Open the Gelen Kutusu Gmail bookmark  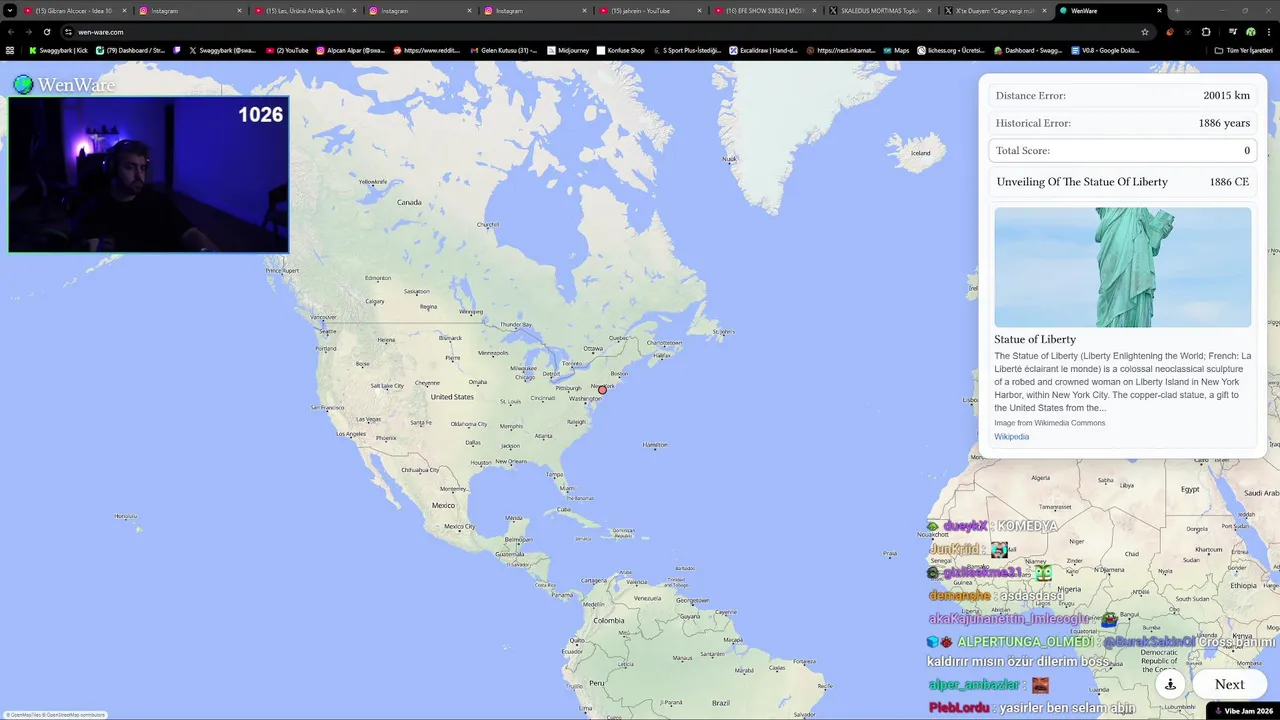click(x=504, y=50)
